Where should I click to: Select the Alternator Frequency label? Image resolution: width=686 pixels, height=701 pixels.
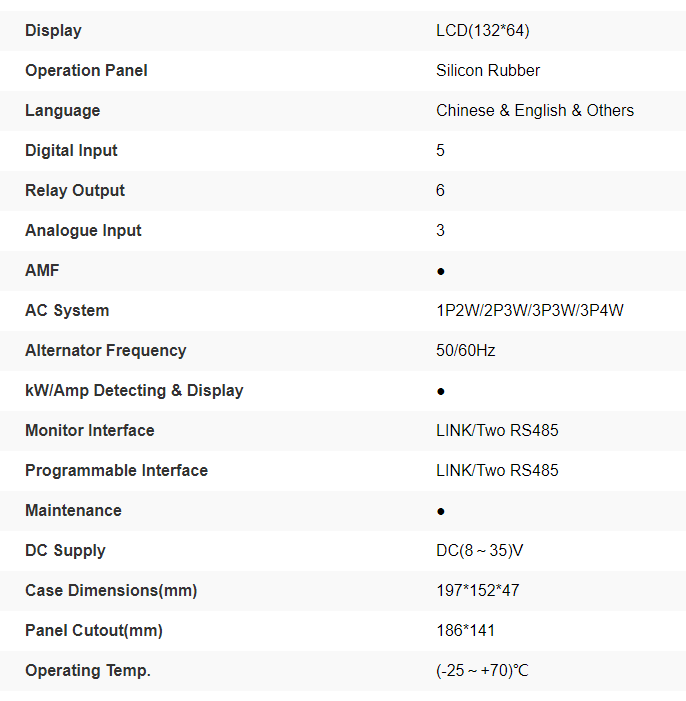pyautogui.click(x=105, y=351)
